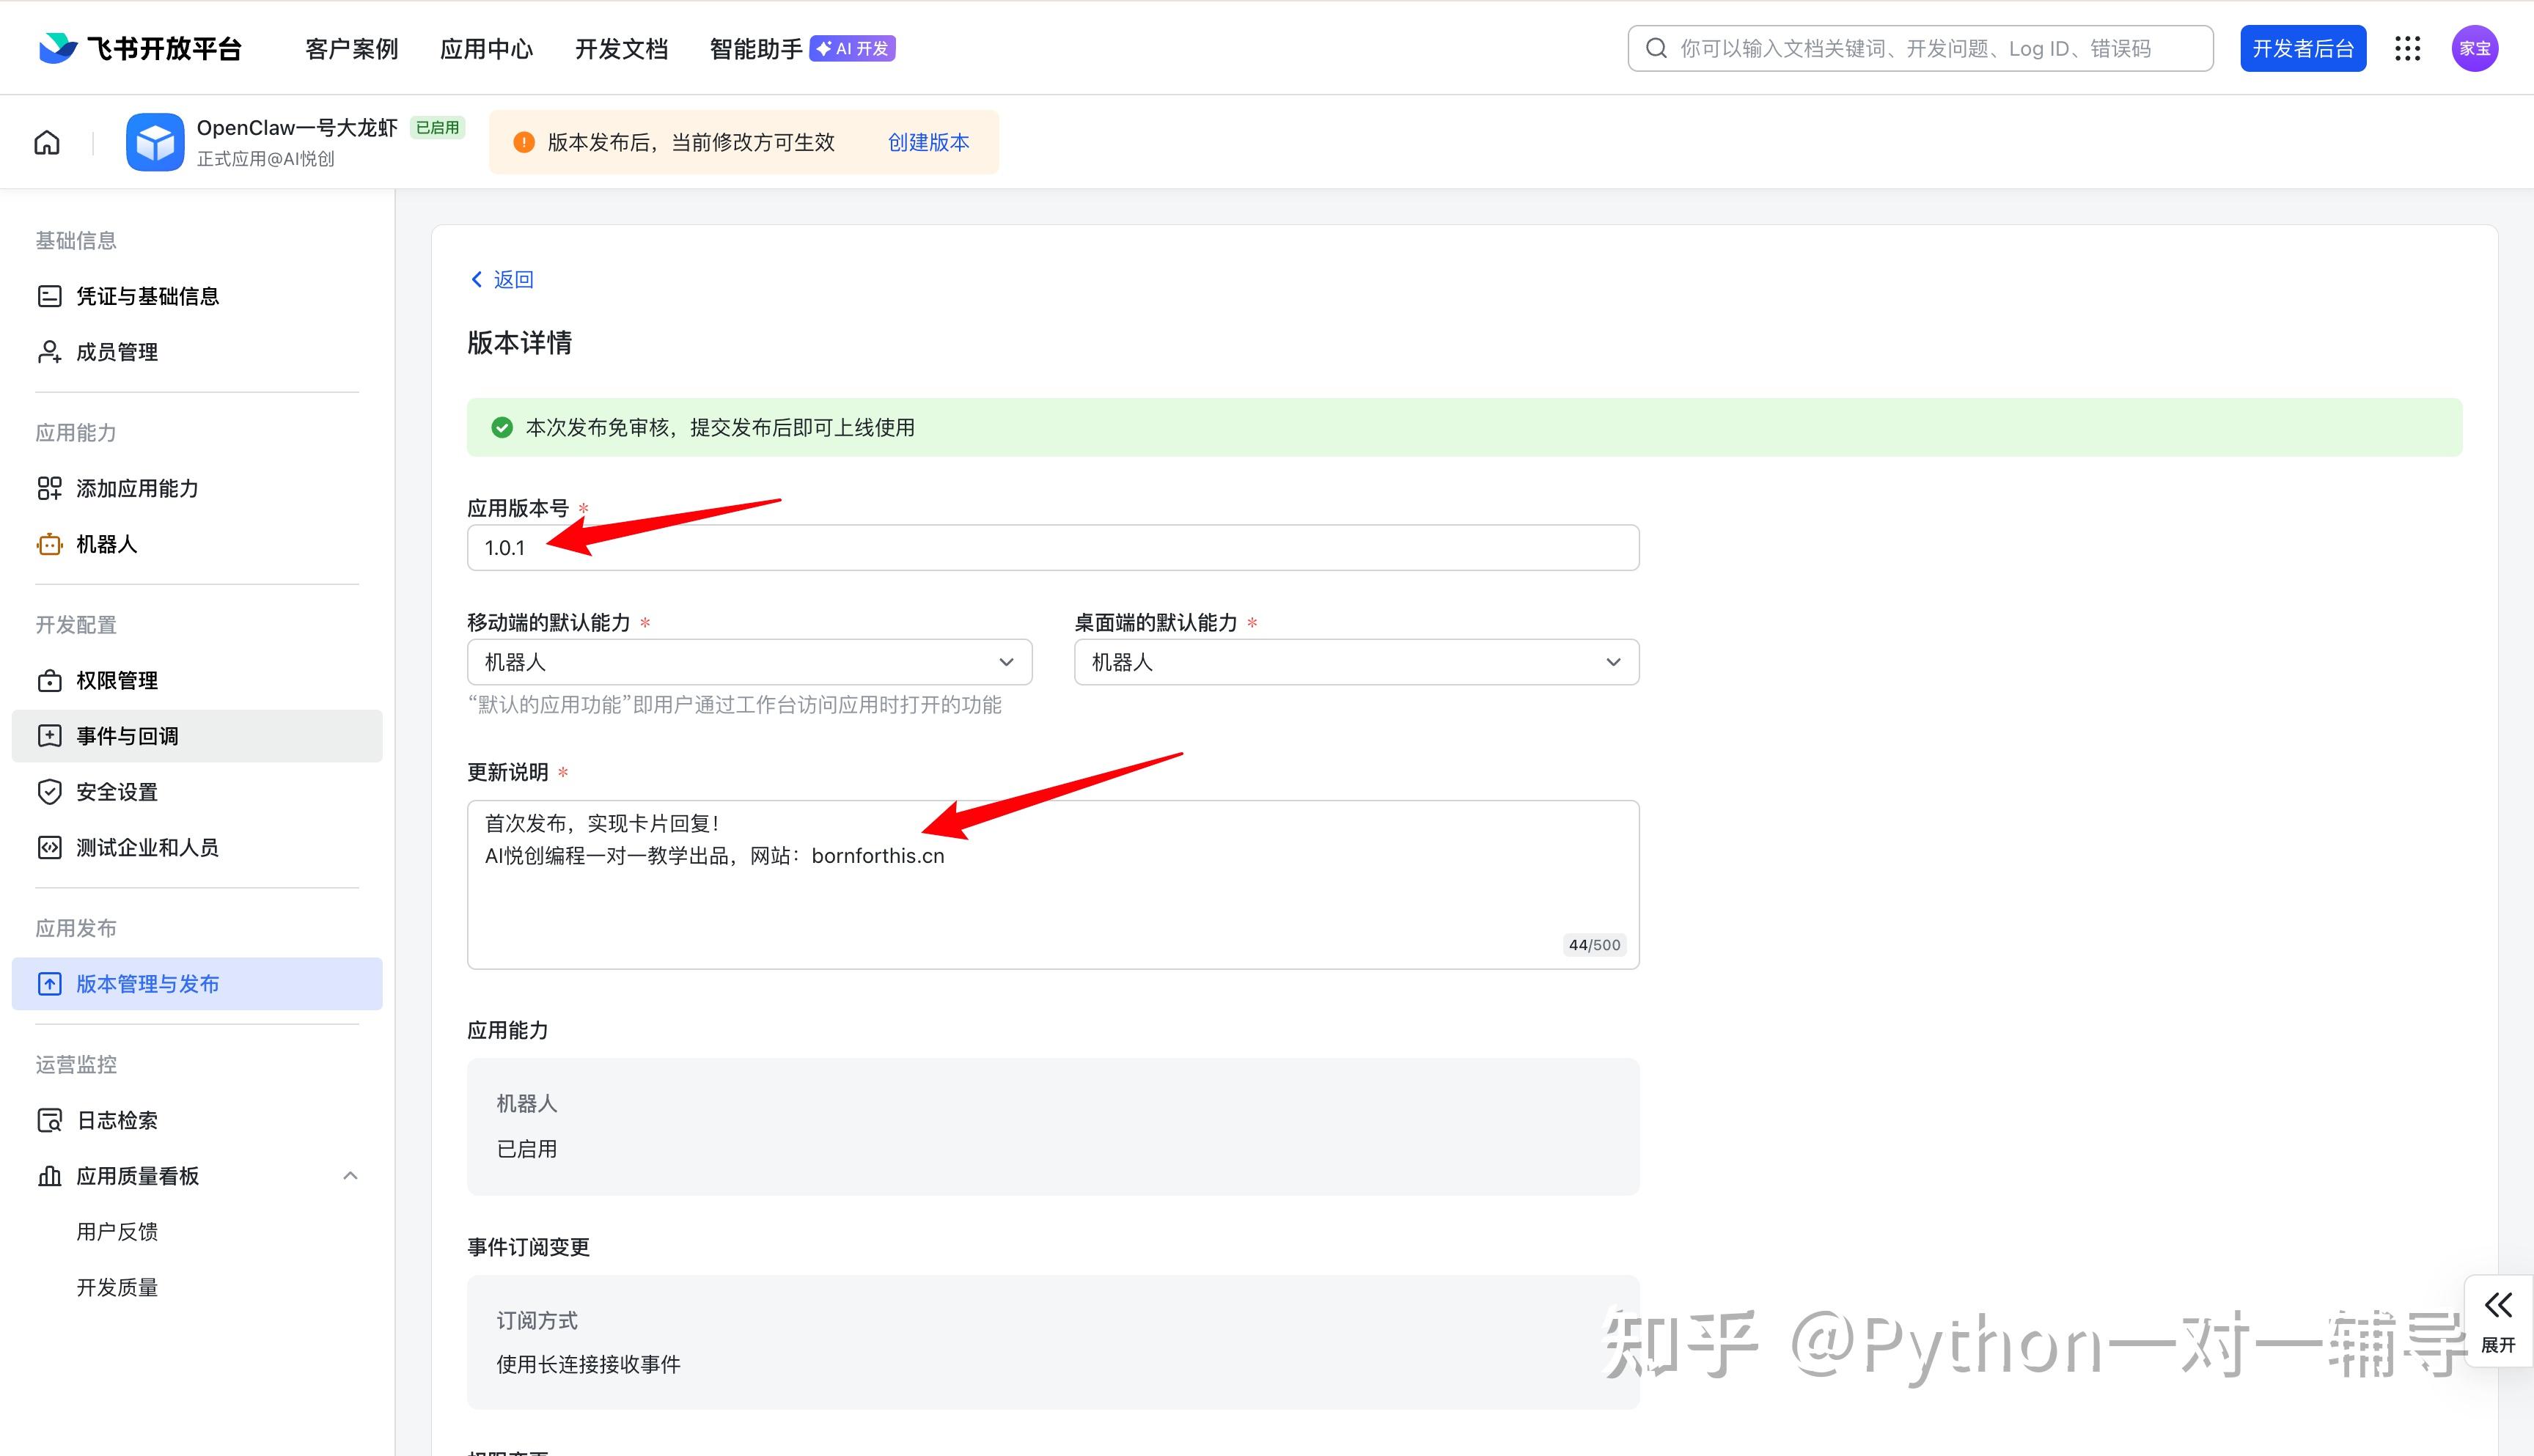Open 应用中心 top menu

[x=486, y=49]
